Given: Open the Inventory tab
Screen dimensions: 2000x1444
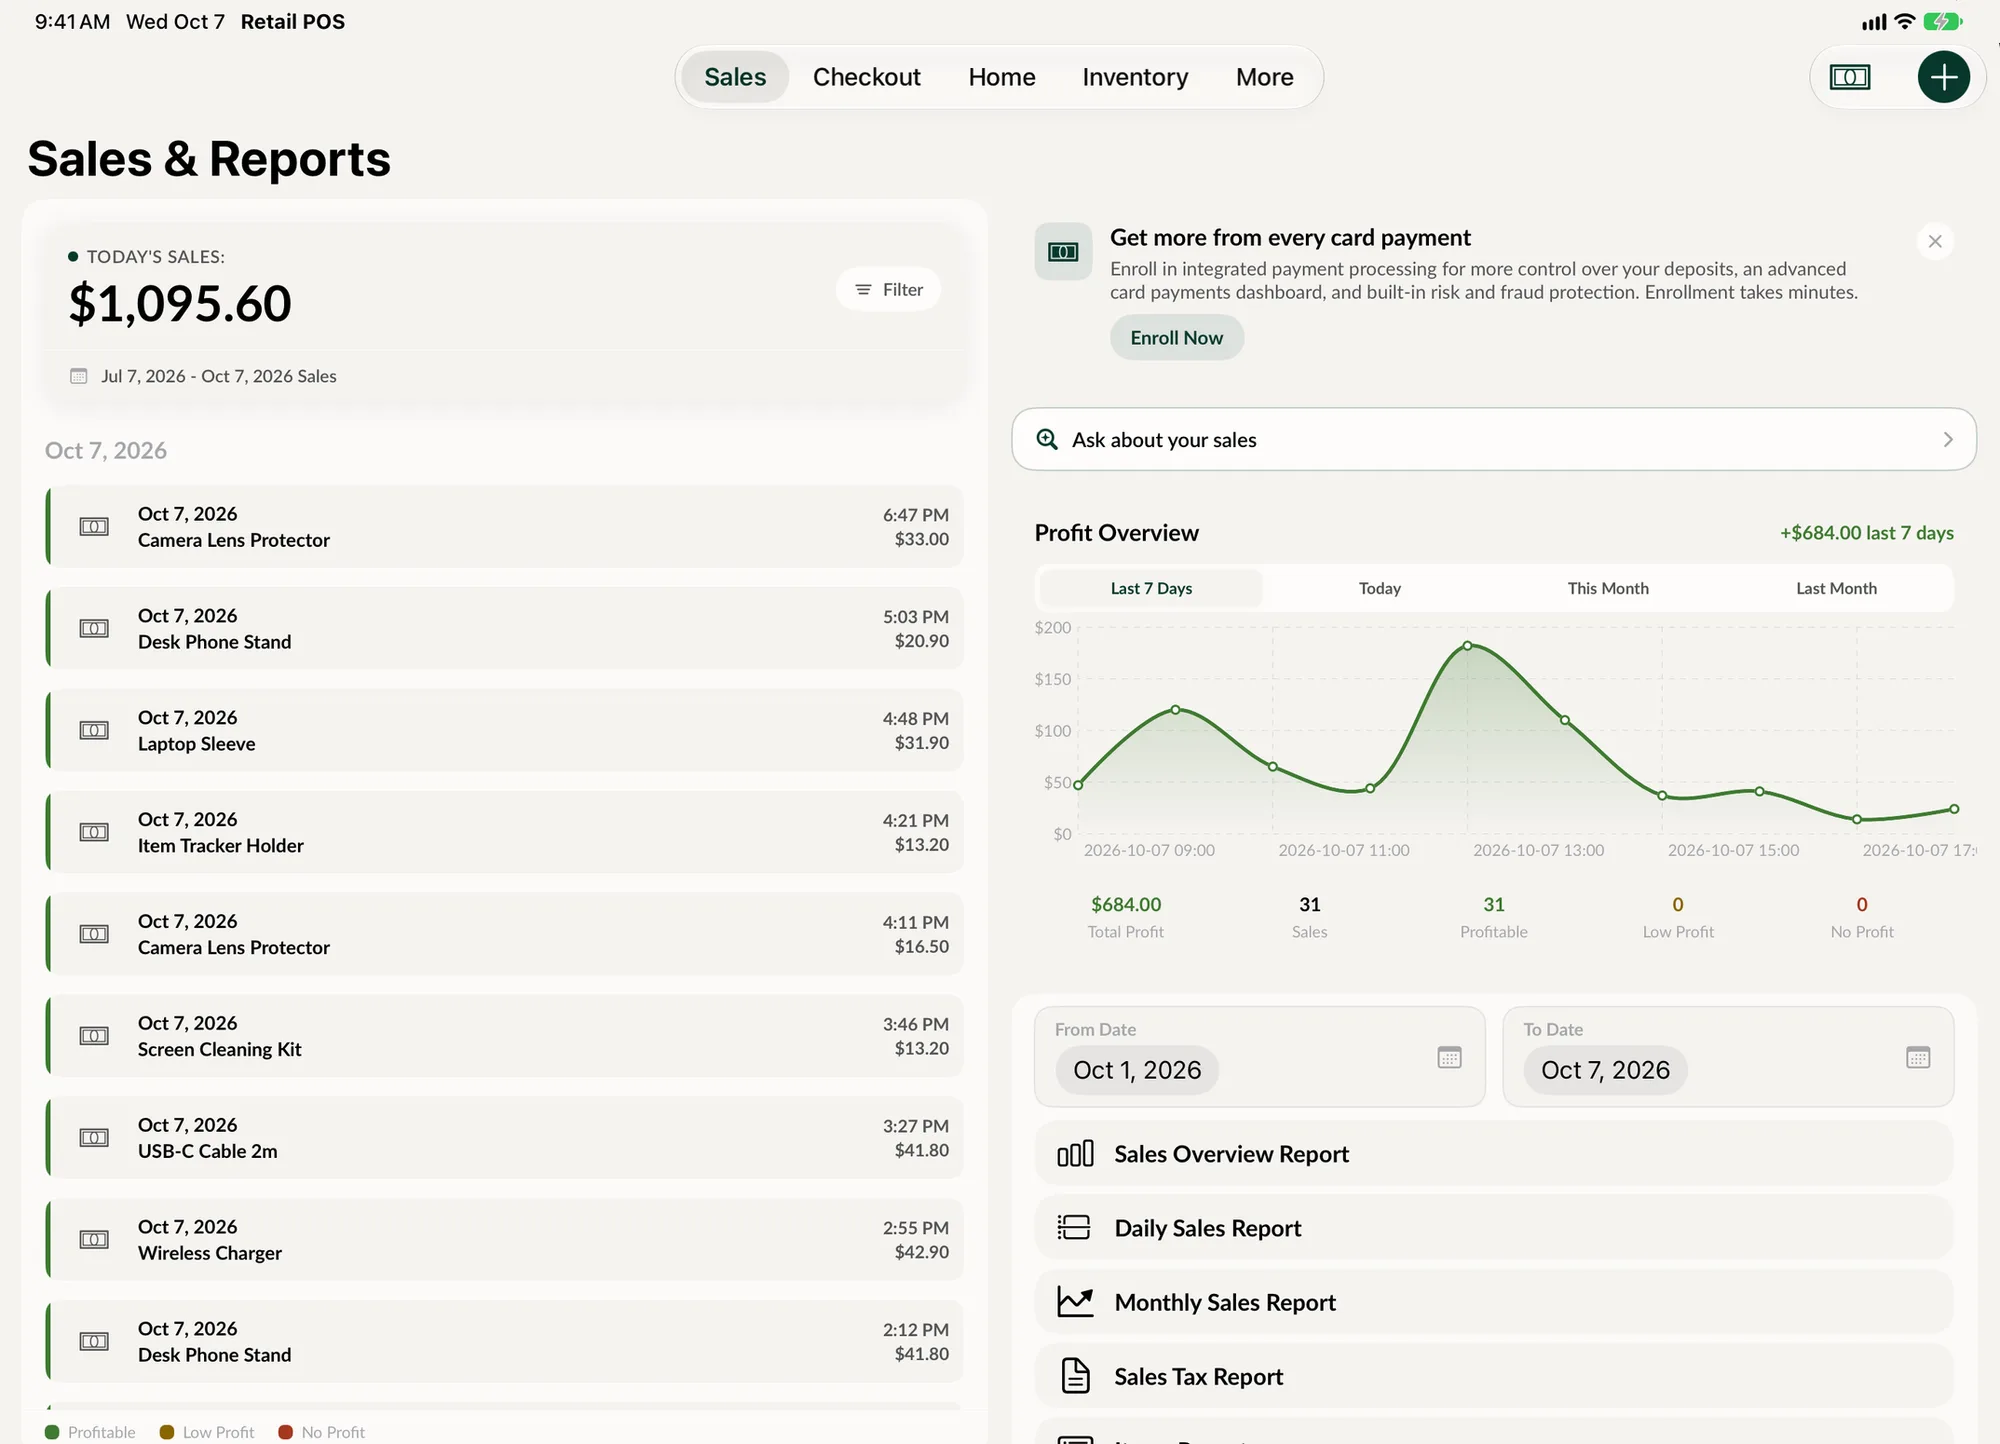Looking at the screenshot, I should 1135,77.
